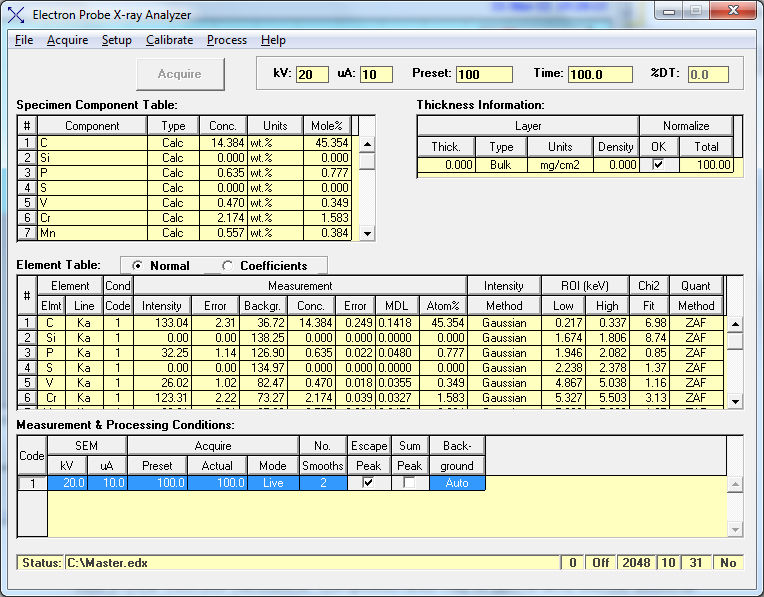Toggle the Escape Peak checkbox
Screen dimensions: 764x597
pyautogui.click(x=368, y=482)
